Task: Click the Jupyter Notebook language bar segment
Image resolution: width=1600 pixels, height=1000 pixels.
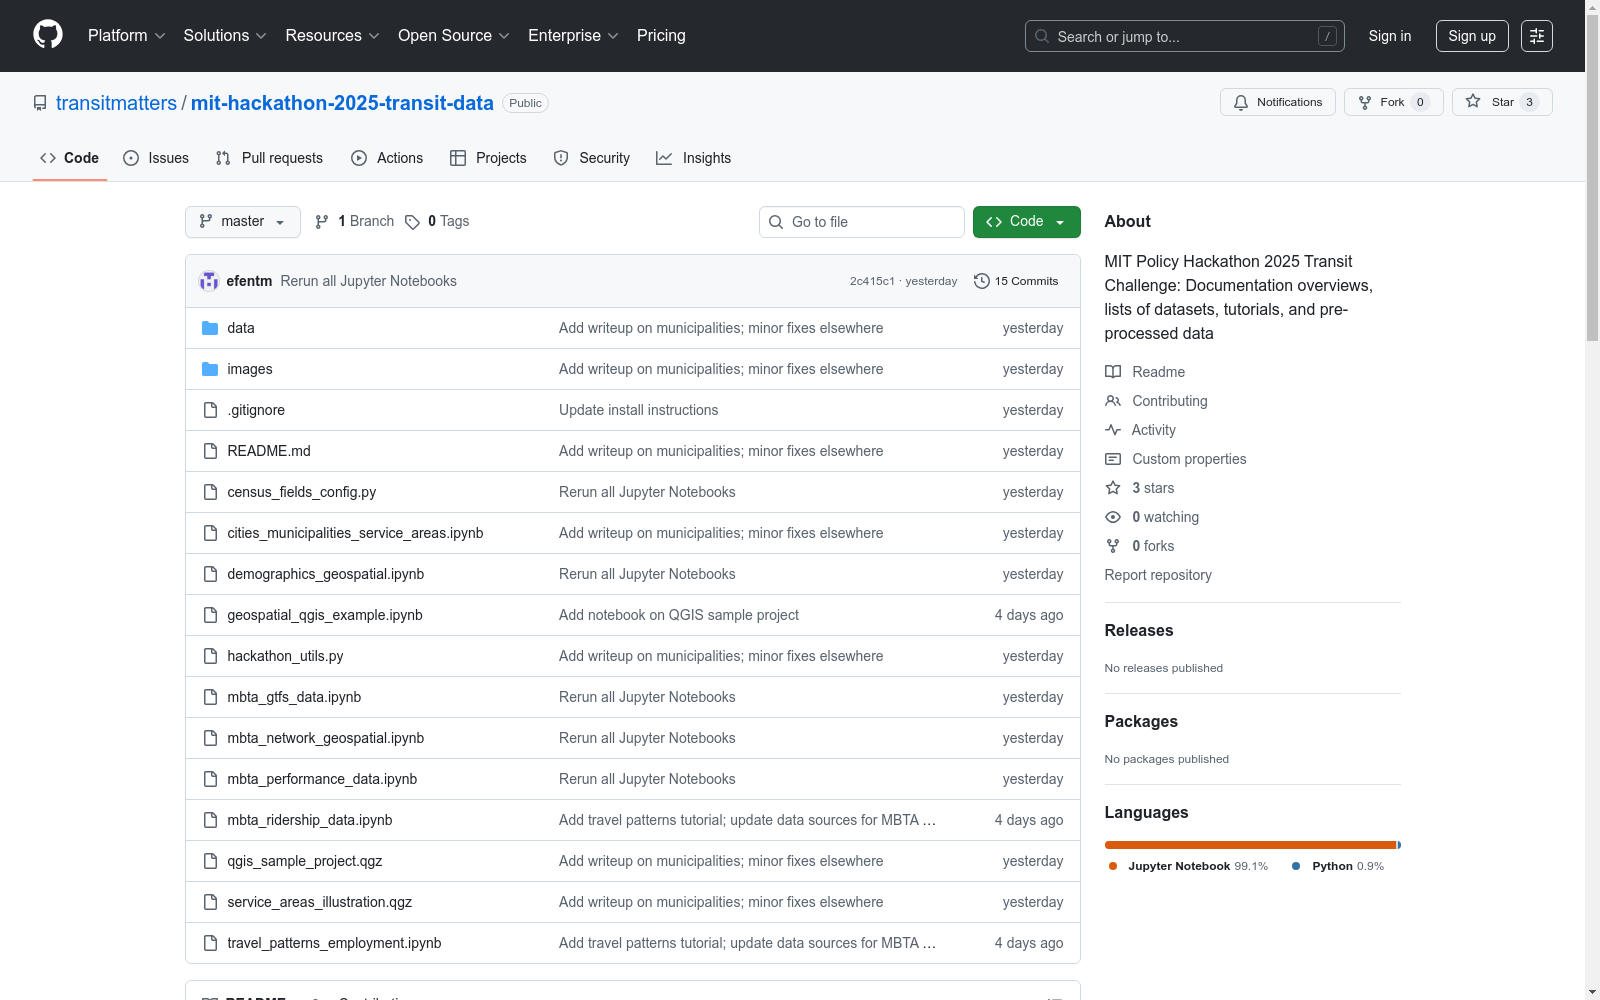Action: point(1250,845)
